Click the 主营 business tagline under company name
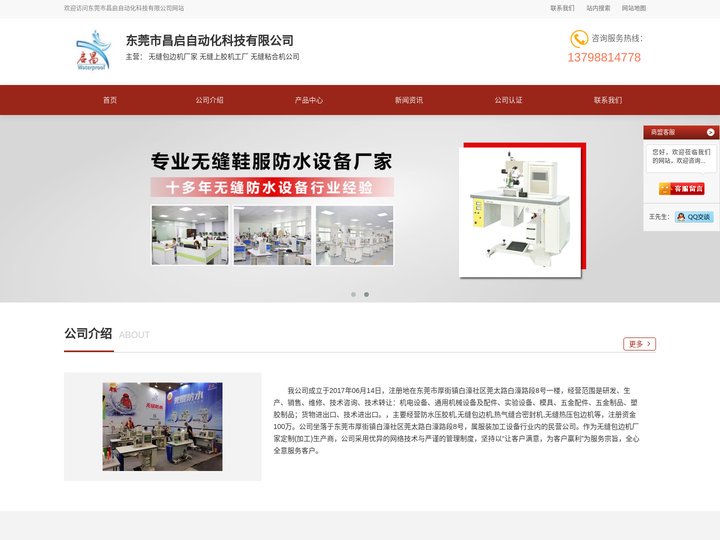The width and height of the screenshot is (720, 540). pyautogui.click(x=213, y=57)
